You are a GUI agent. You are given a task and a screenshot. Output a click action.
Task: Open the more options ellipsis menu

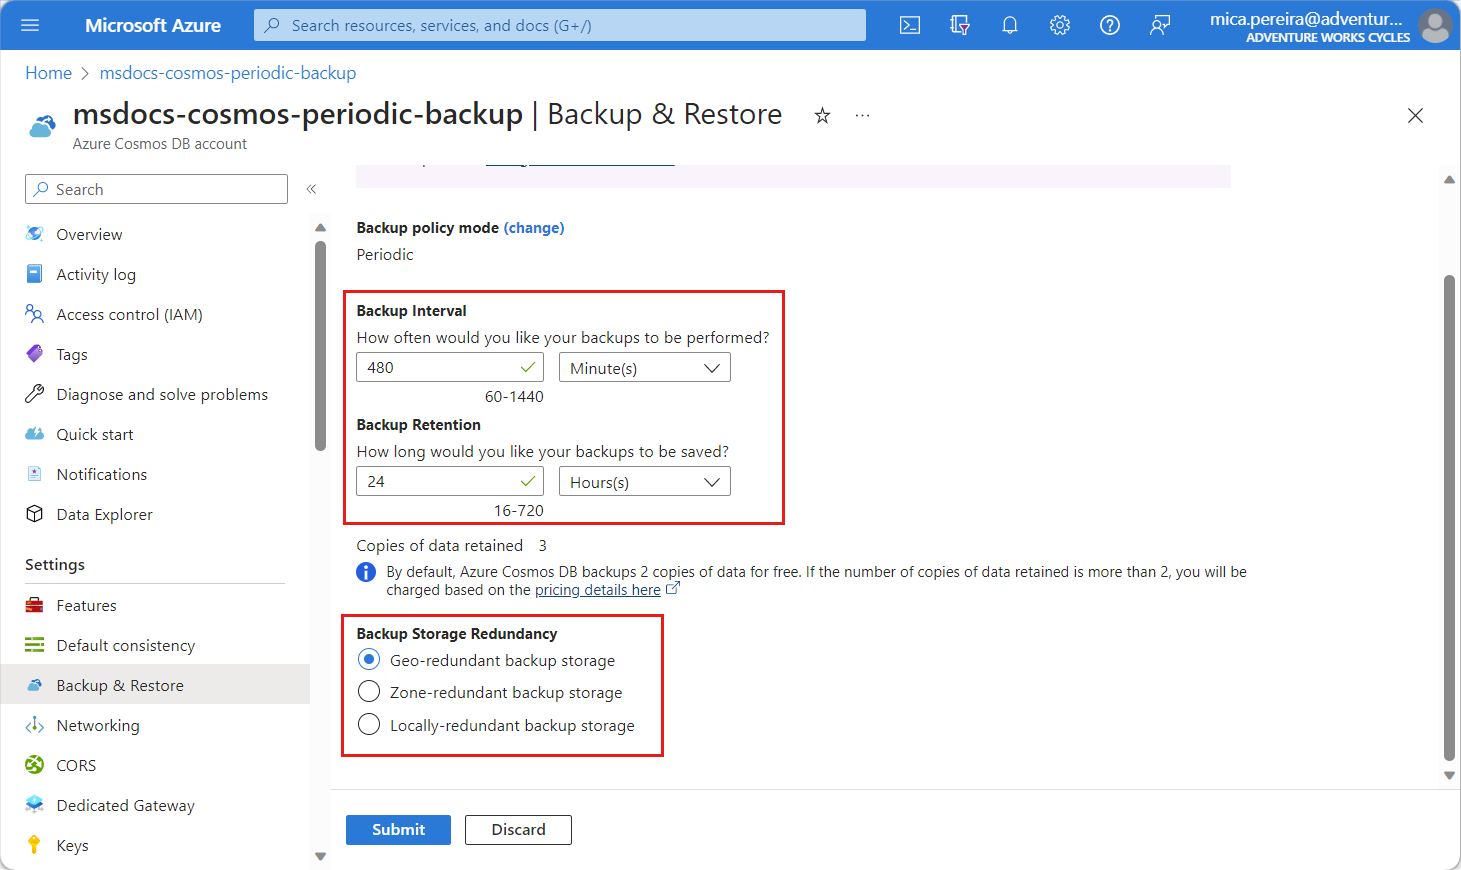click(x=862, y=116)
